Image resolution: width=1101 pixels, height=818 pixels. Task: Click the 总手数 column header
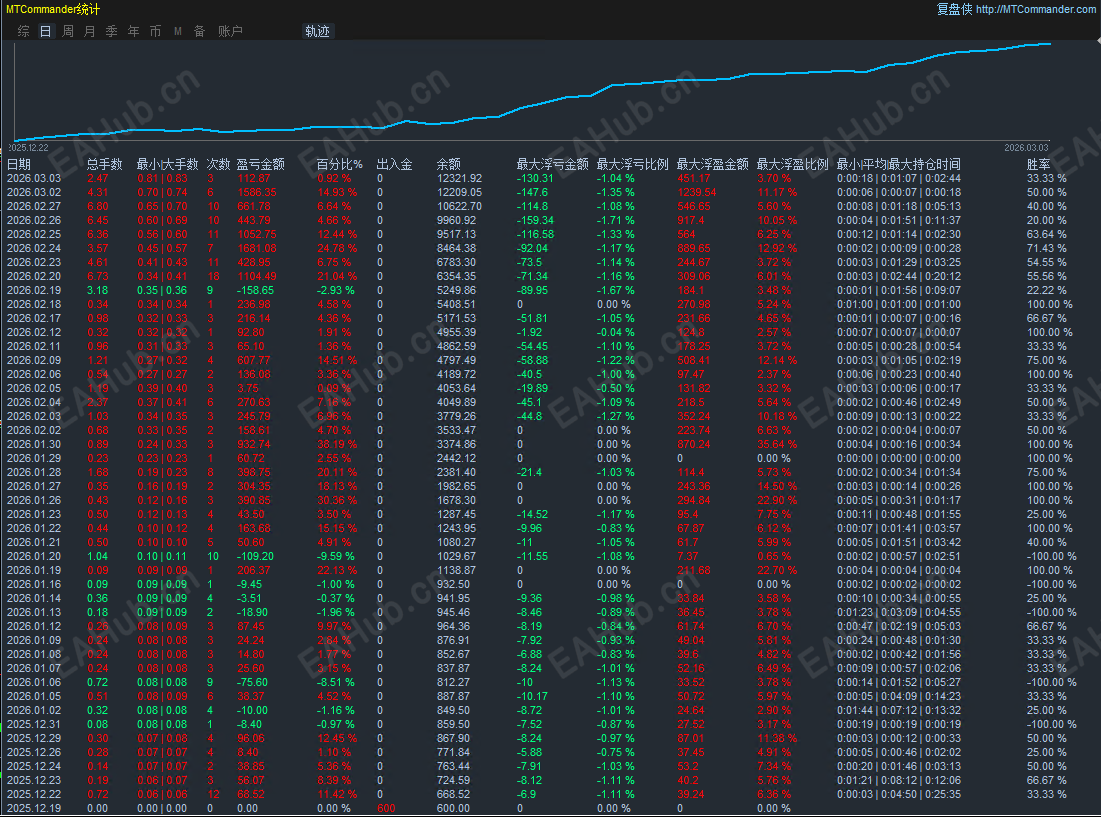click(104, 164)
